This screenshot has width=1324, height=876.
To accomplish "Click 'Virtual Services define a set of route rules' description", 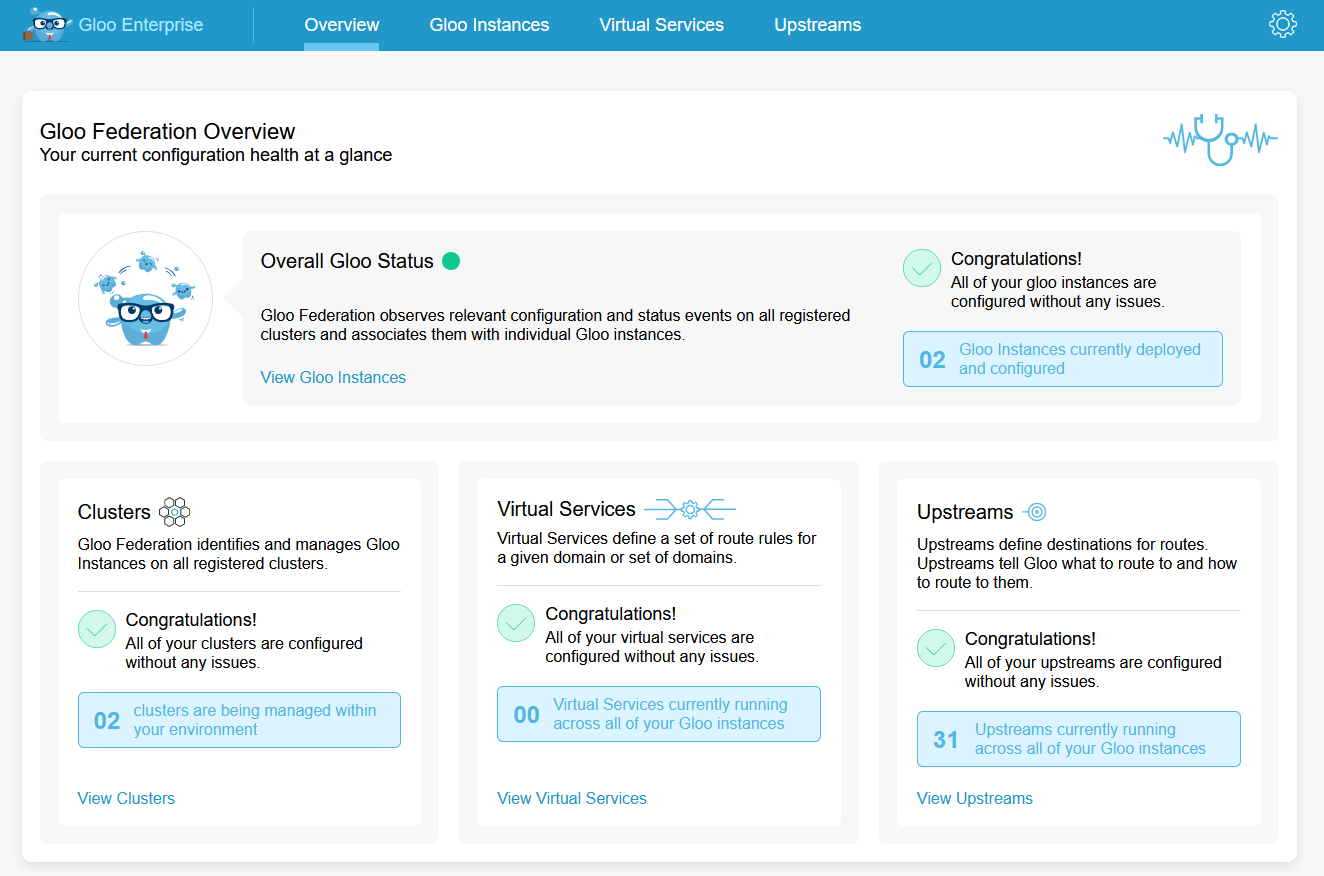I will click(657, 548).
